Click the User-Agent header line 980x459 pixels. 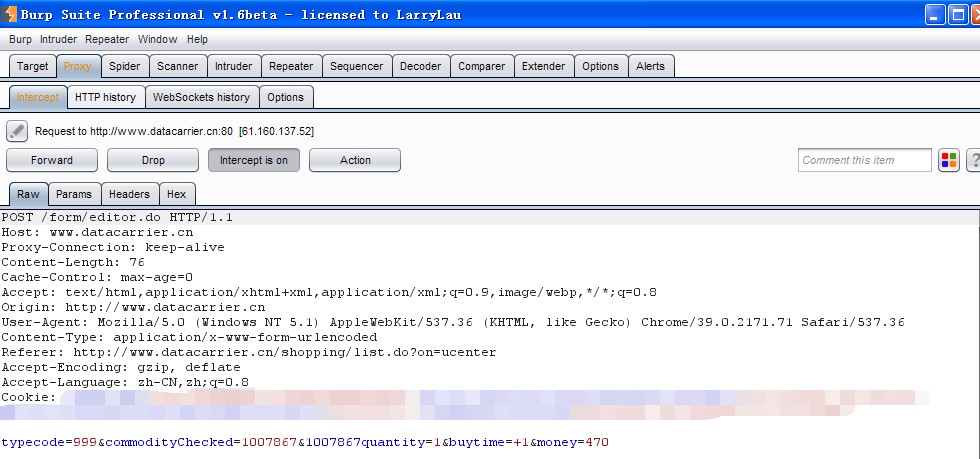[453, 323]
